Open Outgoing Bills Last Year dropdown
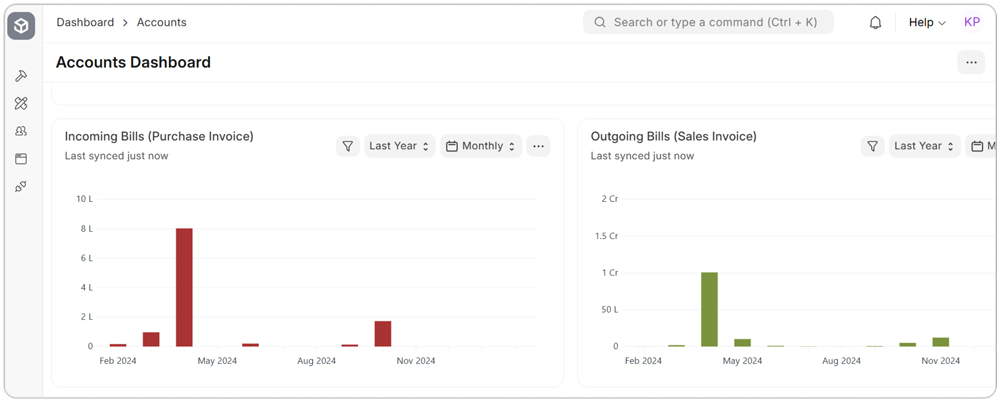The image size is (1000, 402). click(925, 146)
